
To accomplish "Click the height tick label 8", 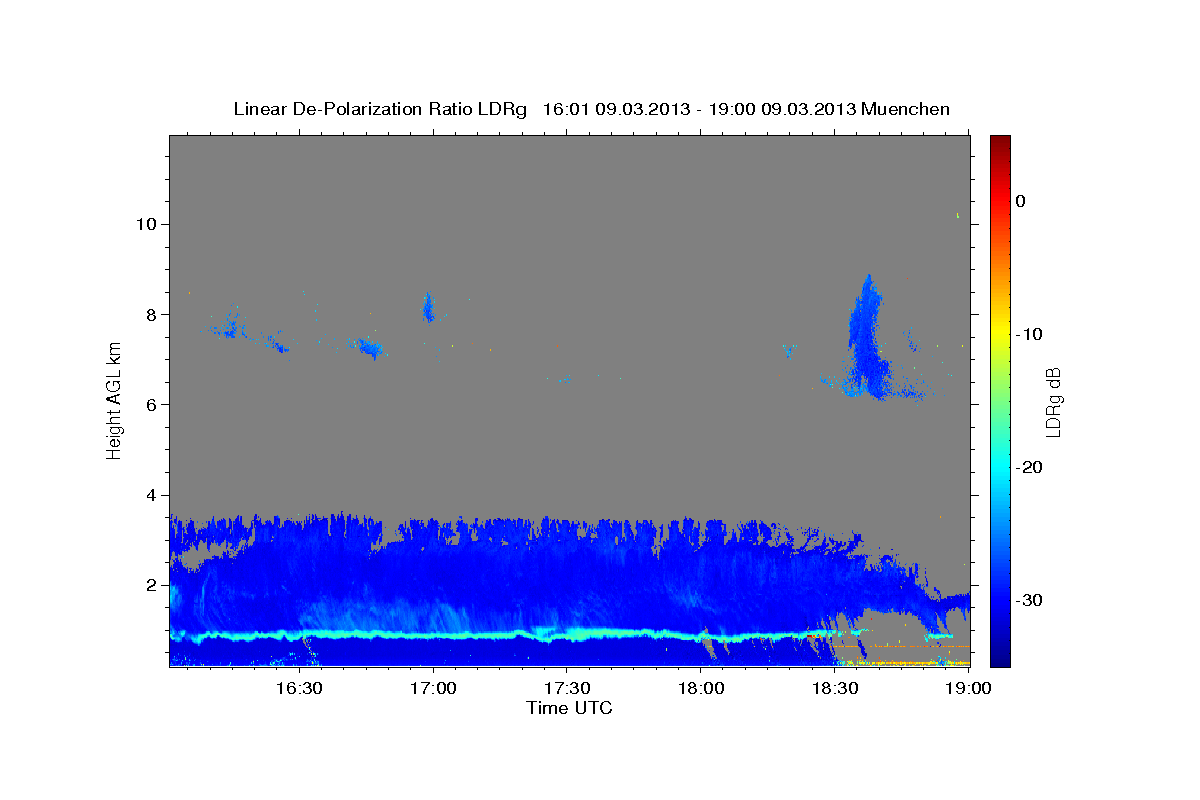I will [151, 314].
